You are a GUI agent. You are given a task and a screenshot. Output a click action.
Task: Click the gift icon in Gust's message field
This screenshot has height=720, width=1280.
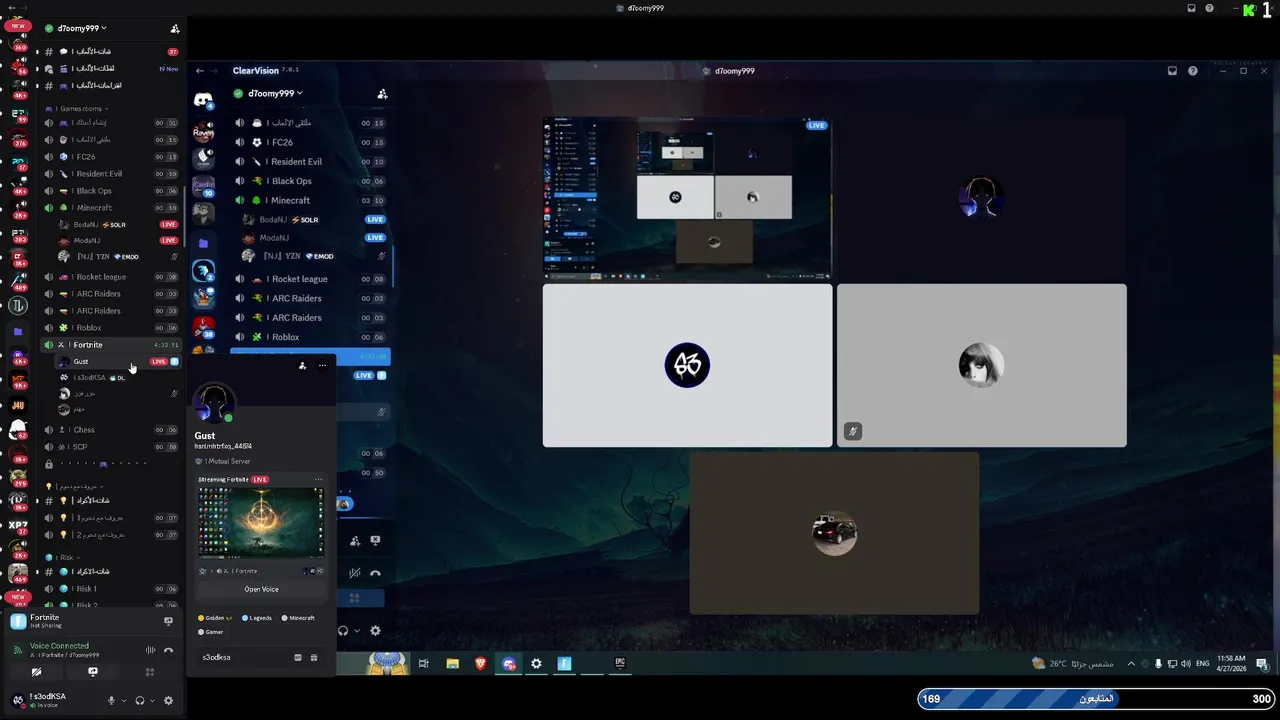coord(314,657)
